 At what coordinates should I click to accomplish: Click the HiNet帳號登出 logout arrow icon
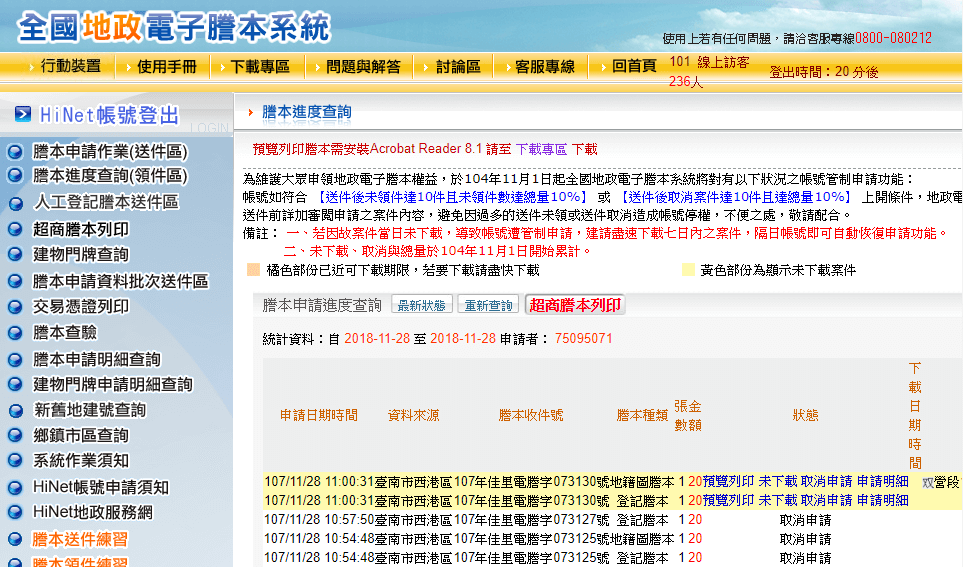22,115
